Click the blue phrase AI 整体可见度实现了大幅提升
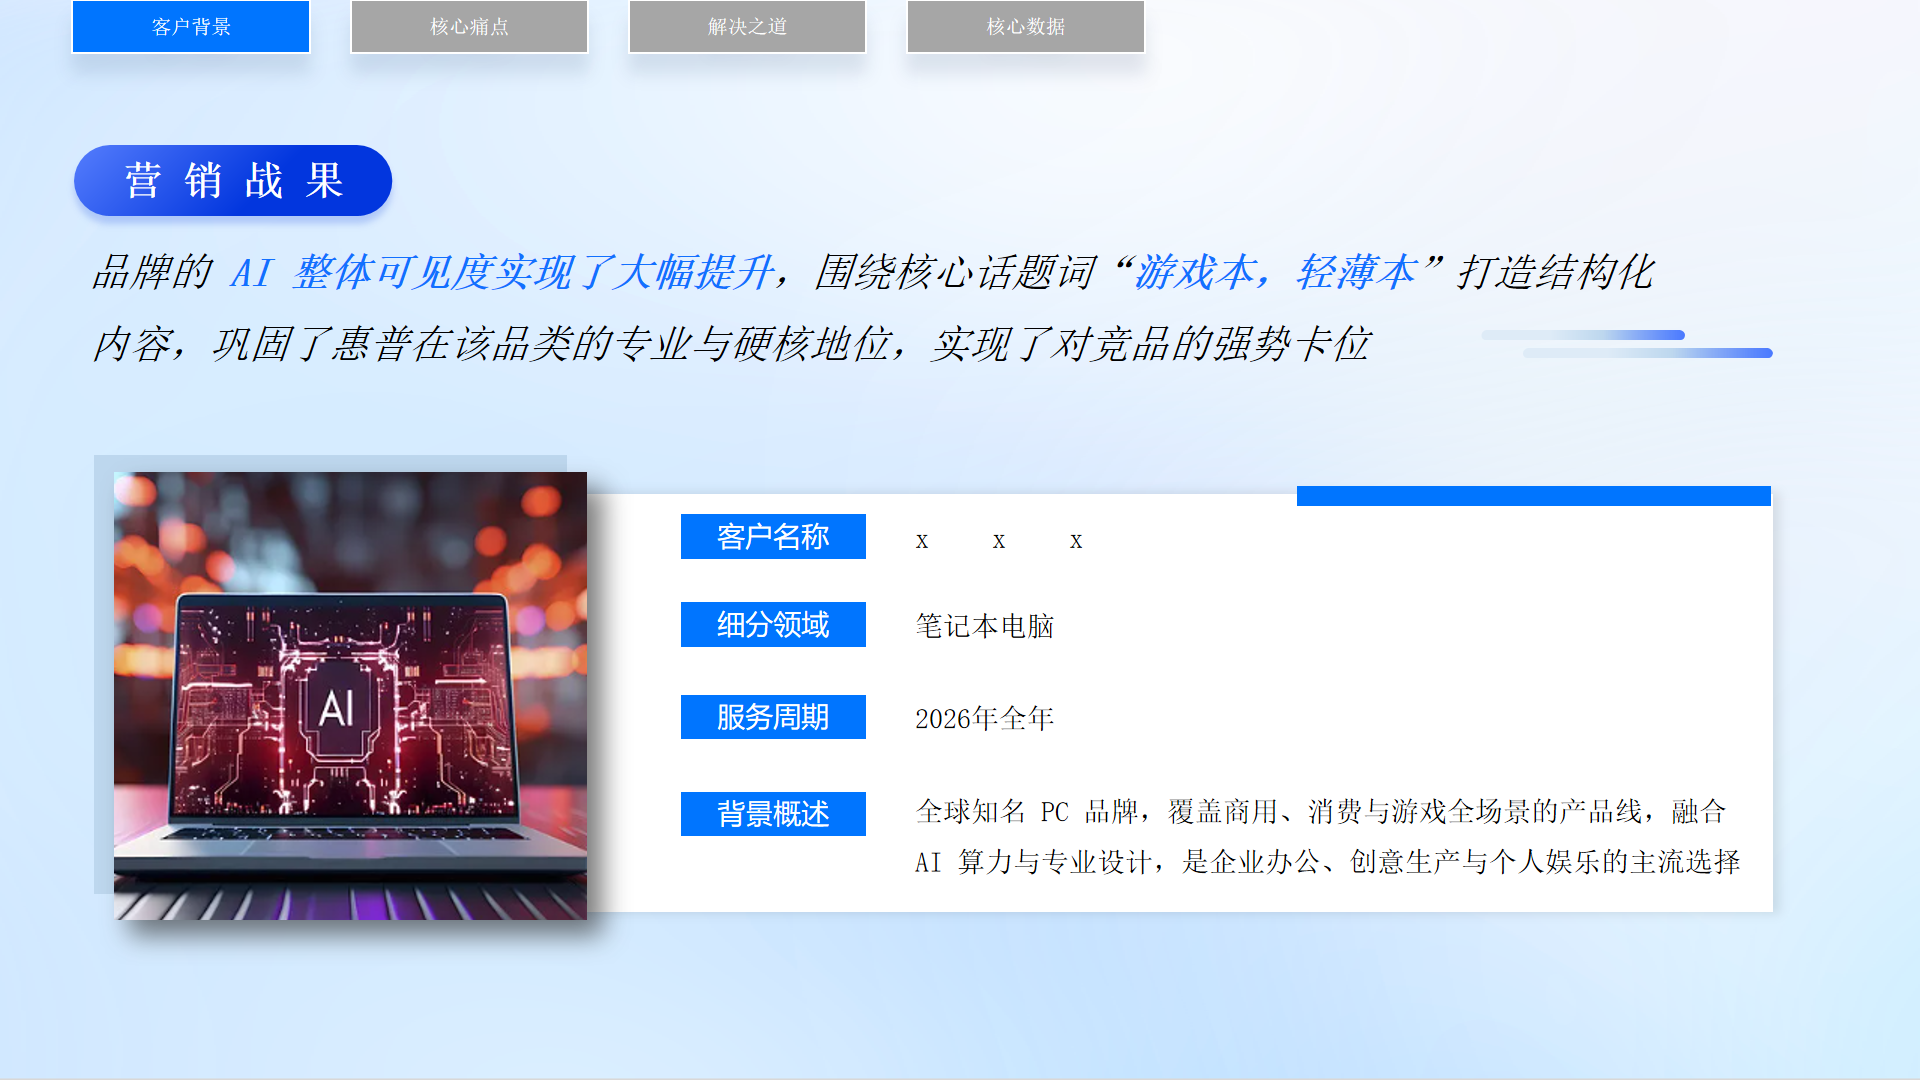The width and height of the screenshot is (1920, 1080). tap(502, 272)
